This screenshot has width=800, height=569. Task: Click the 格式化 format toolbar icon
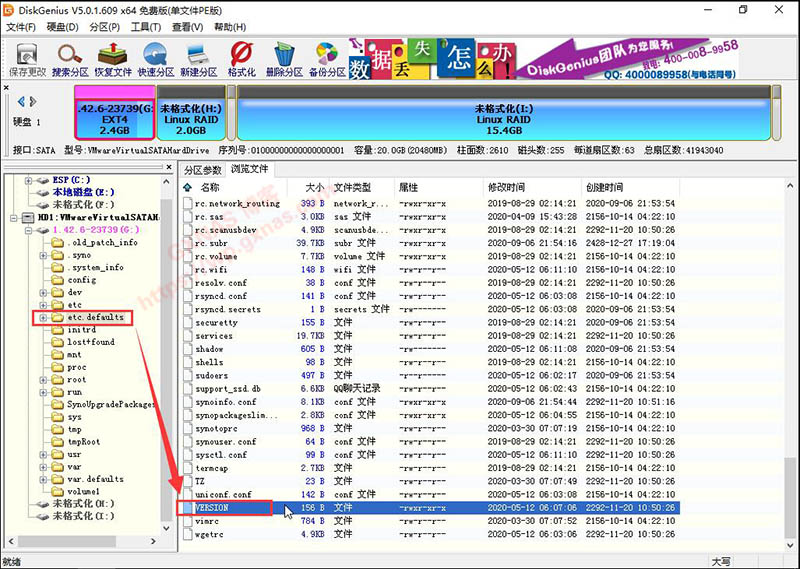[x=242, y=59]
